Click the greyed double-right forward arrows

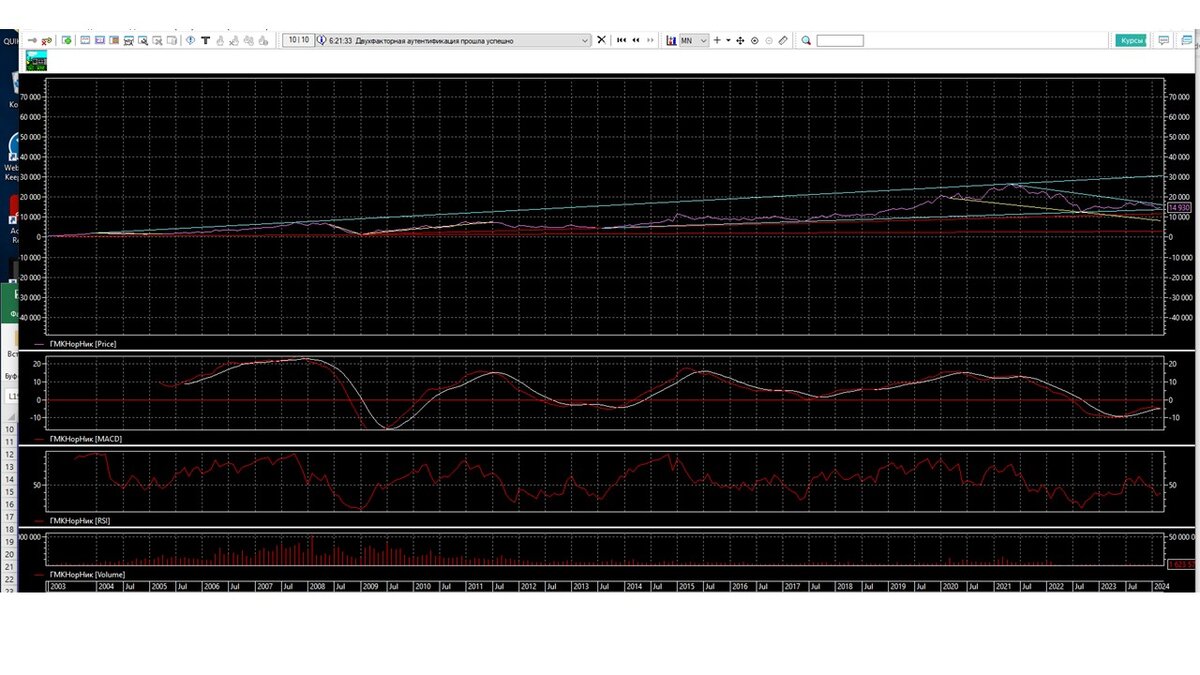(652, 40)
